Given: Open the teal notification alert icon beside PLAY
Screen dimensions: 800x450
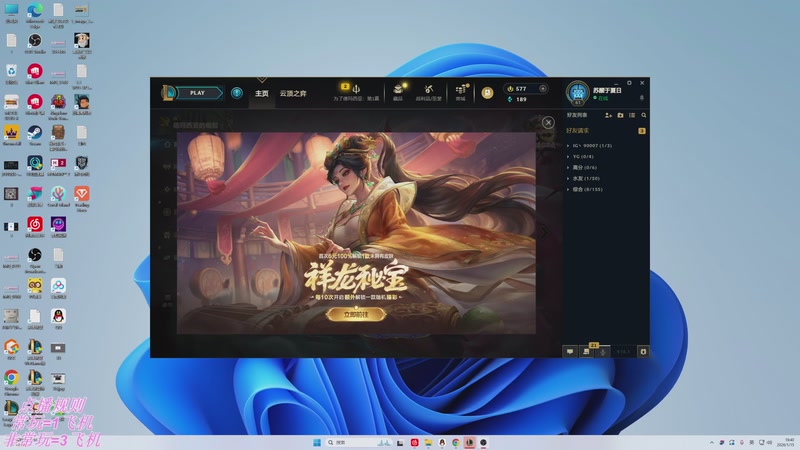Looking at the screenshot, I should [237, 93].
